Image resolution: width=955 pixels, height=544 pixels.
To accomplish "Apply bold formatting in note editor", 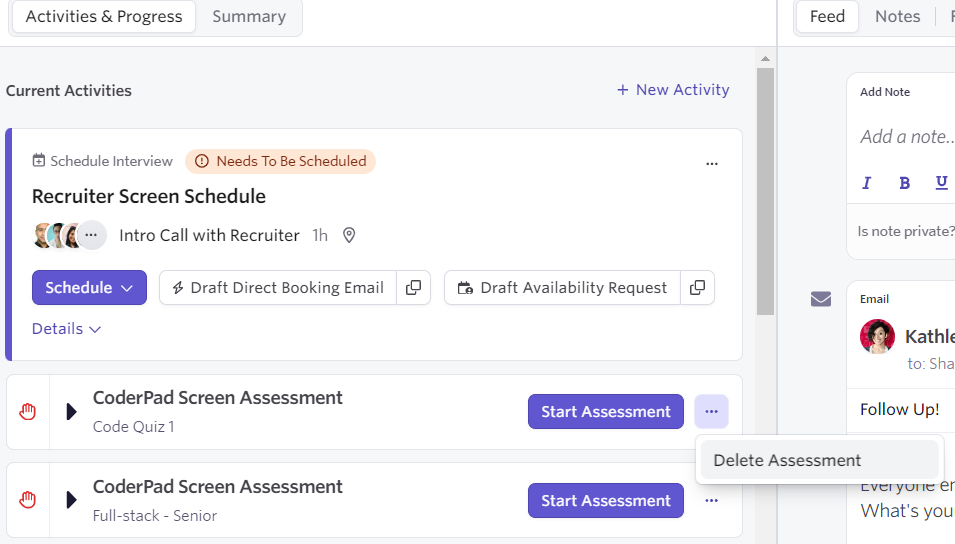I will point(904,182).
